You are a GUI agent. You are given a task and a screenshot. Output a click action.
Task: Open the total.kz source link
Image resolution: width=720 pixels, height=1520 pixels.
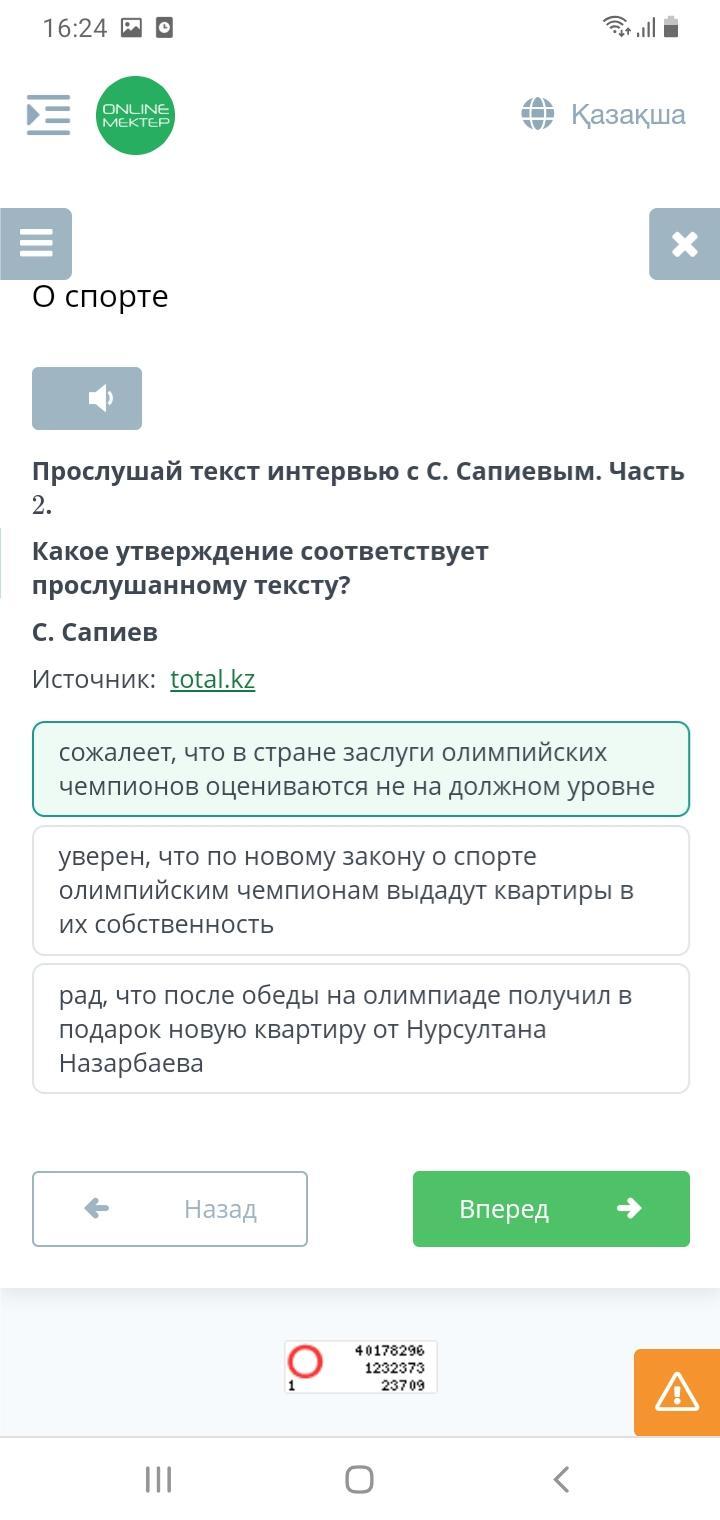tap(212, 679)
